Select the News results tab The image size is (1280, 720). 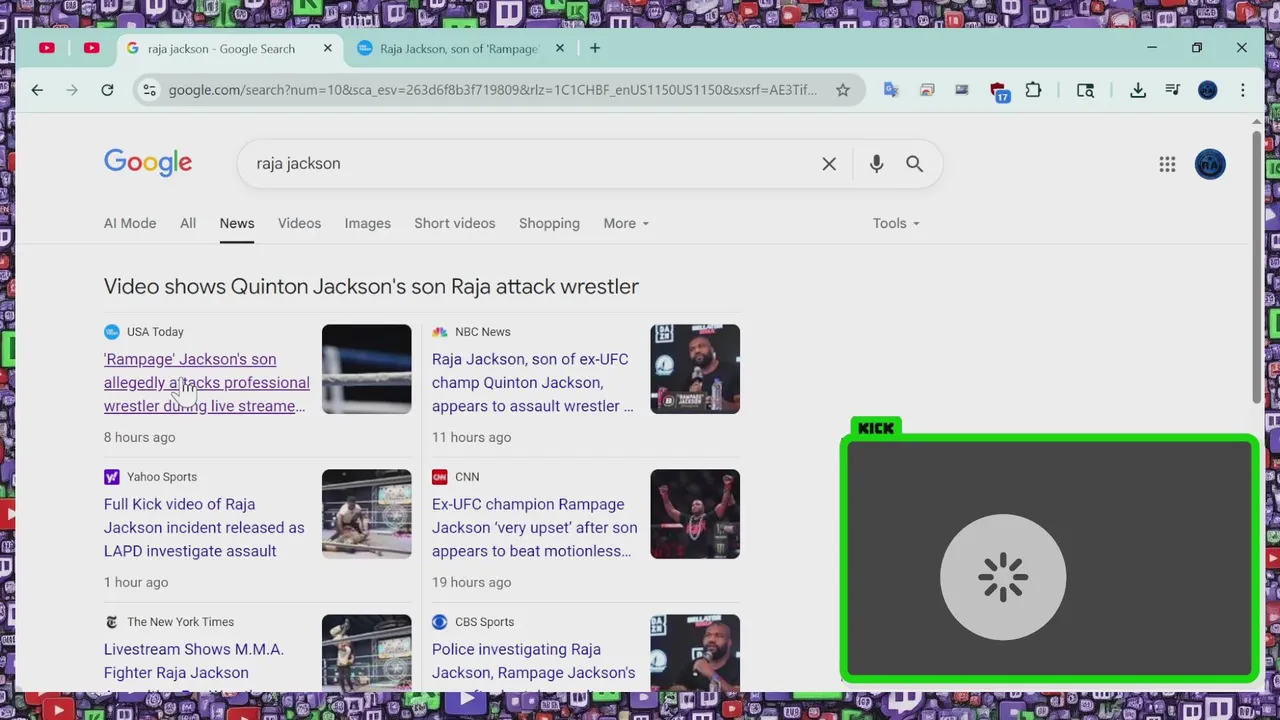[237, 223]
